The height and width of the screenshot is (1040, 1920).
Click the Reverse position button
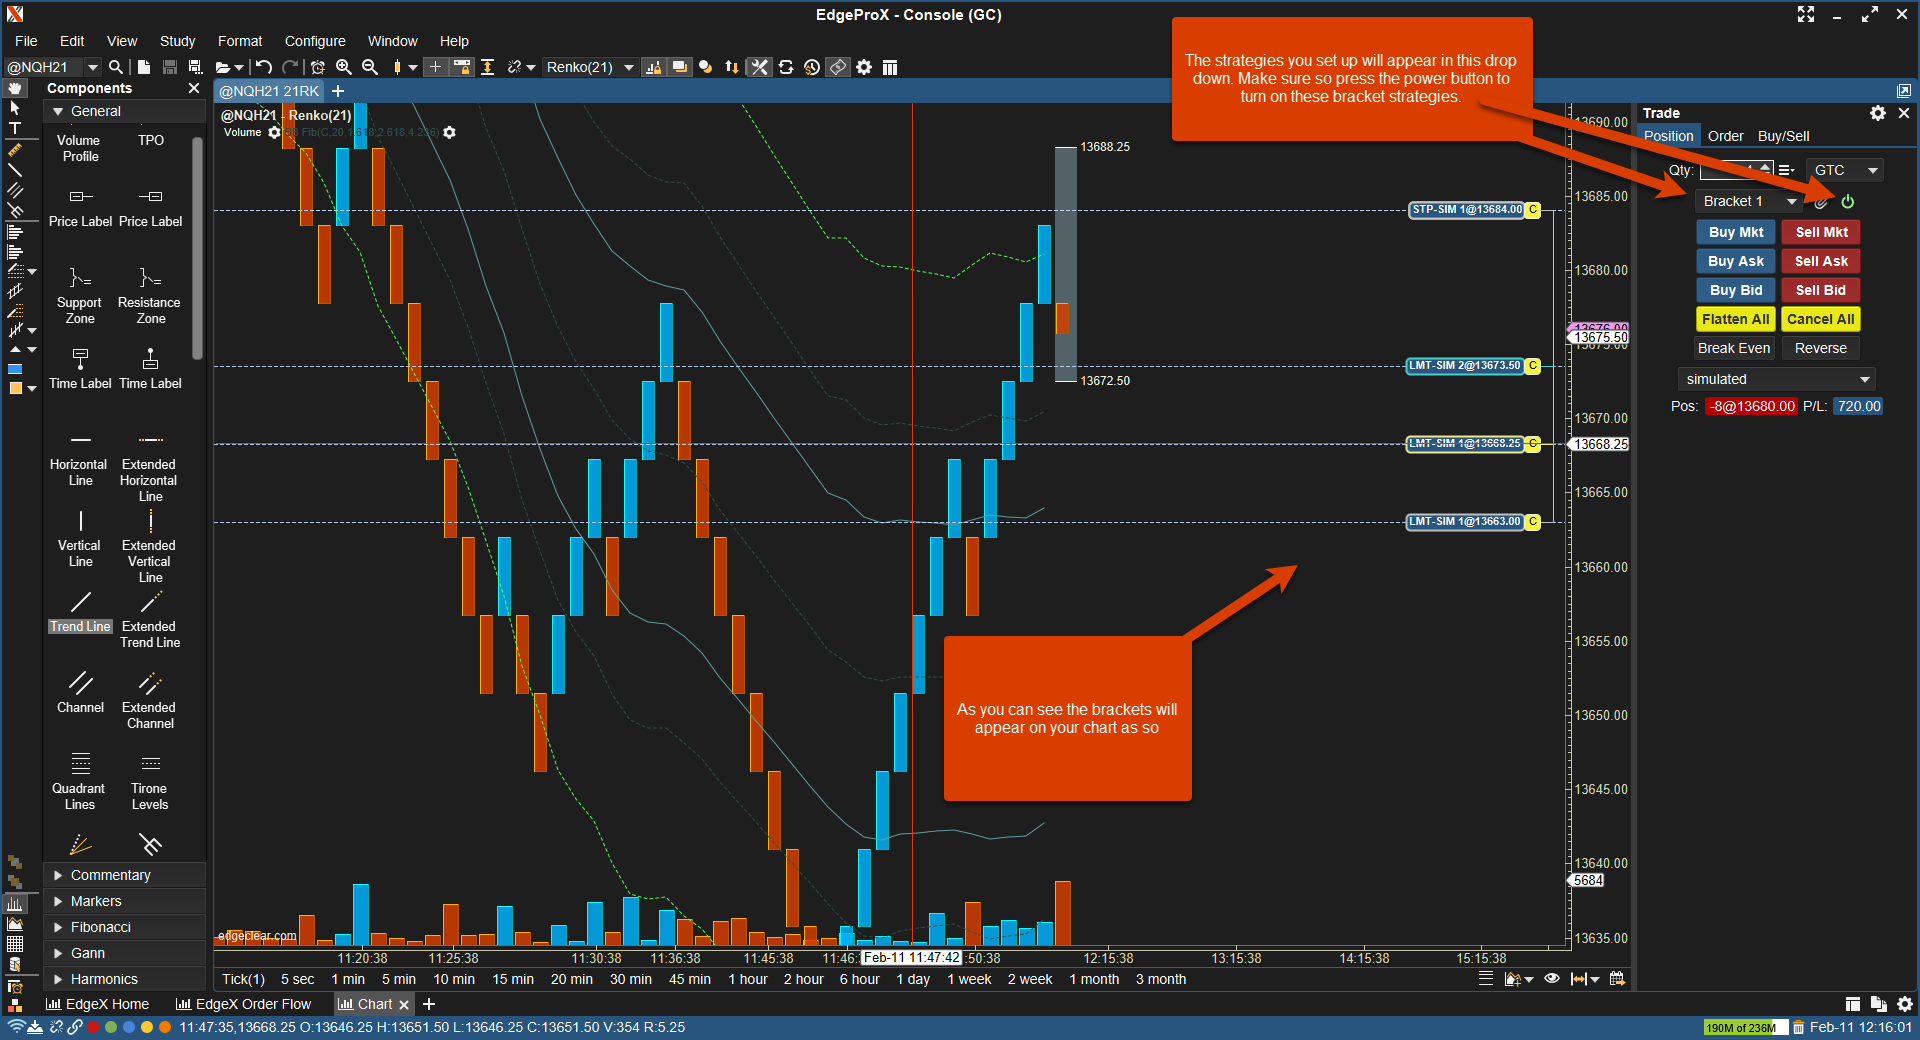click(x=1821, y=348)
